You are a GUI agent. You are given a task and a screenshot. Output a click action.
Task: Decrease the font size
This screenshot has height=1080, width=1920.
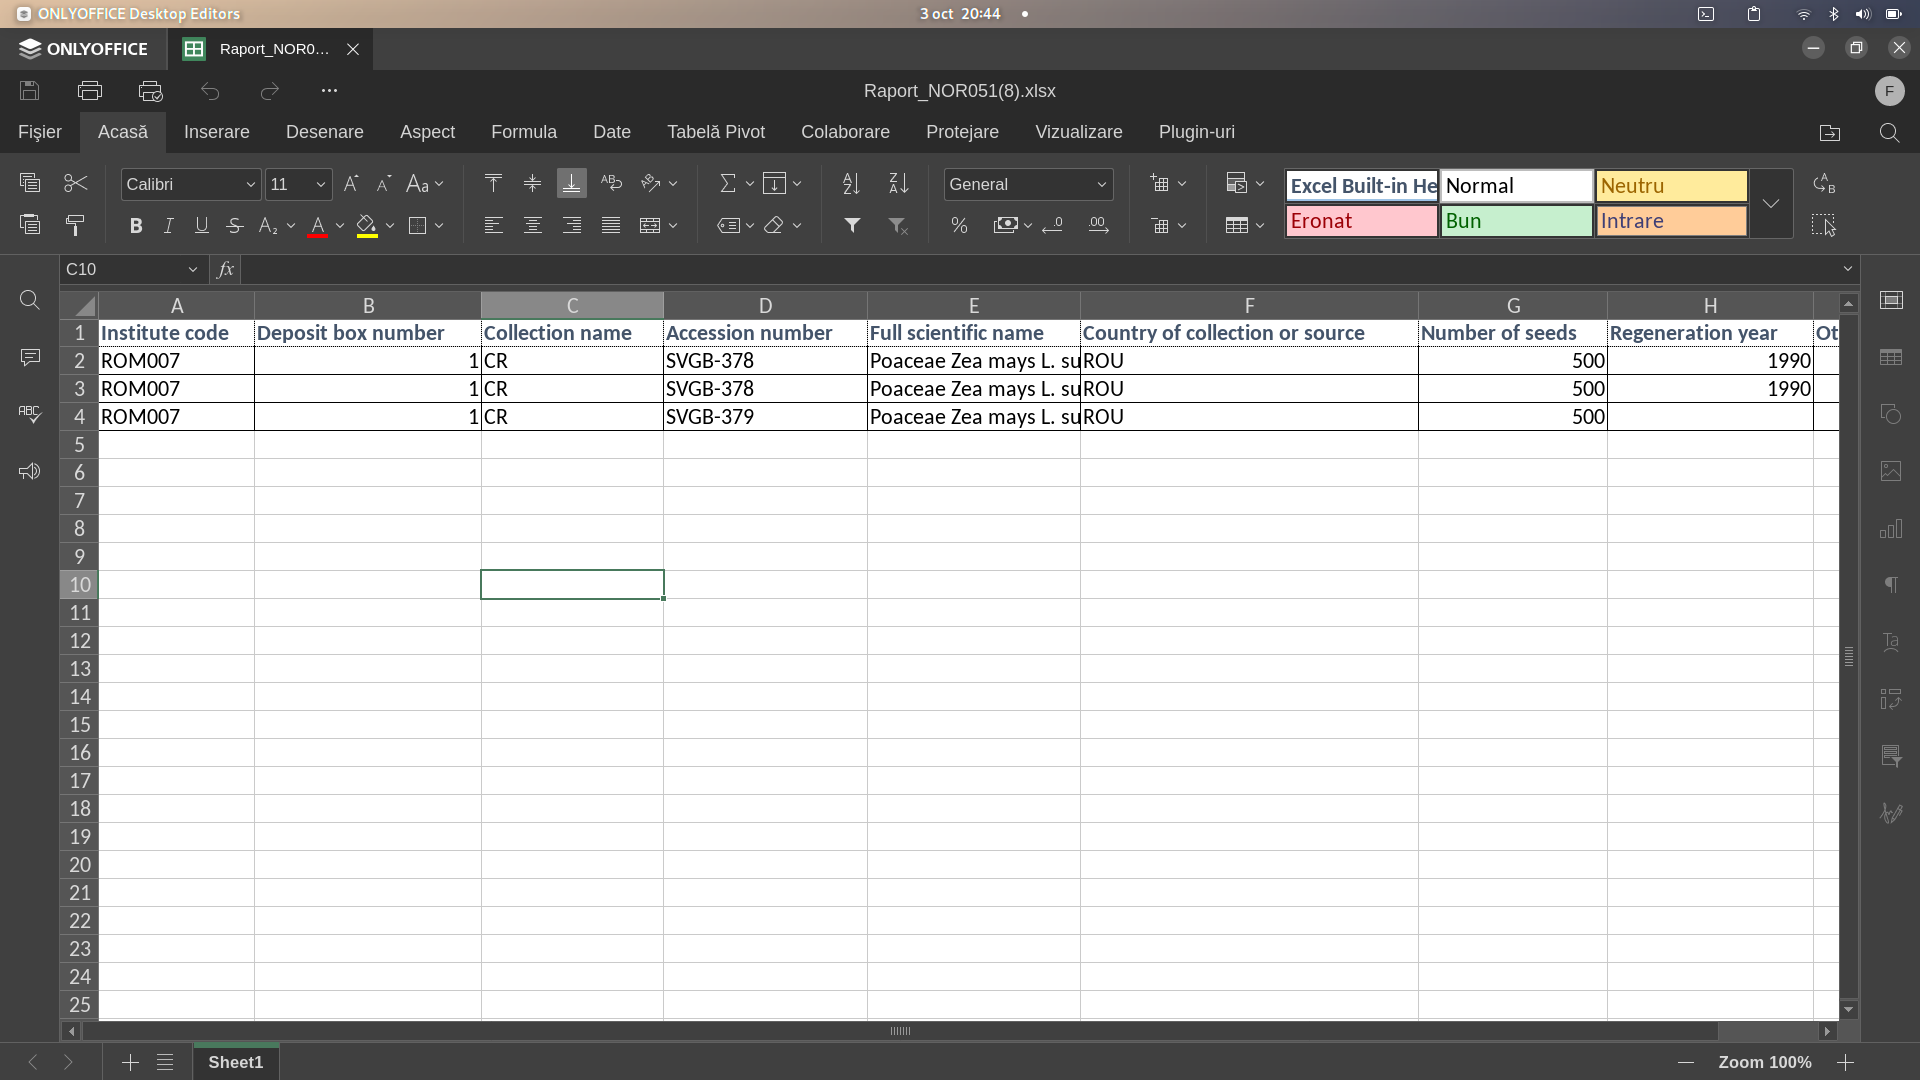pos(384,184)
